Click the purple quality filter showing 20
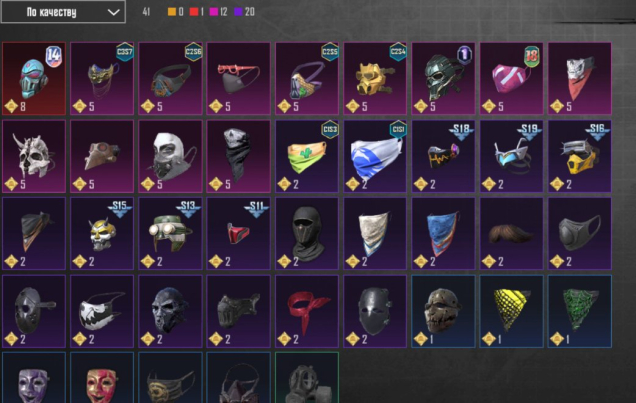This screenshot has width=636, height=403. pyautogui.click(x=245, y=12)
